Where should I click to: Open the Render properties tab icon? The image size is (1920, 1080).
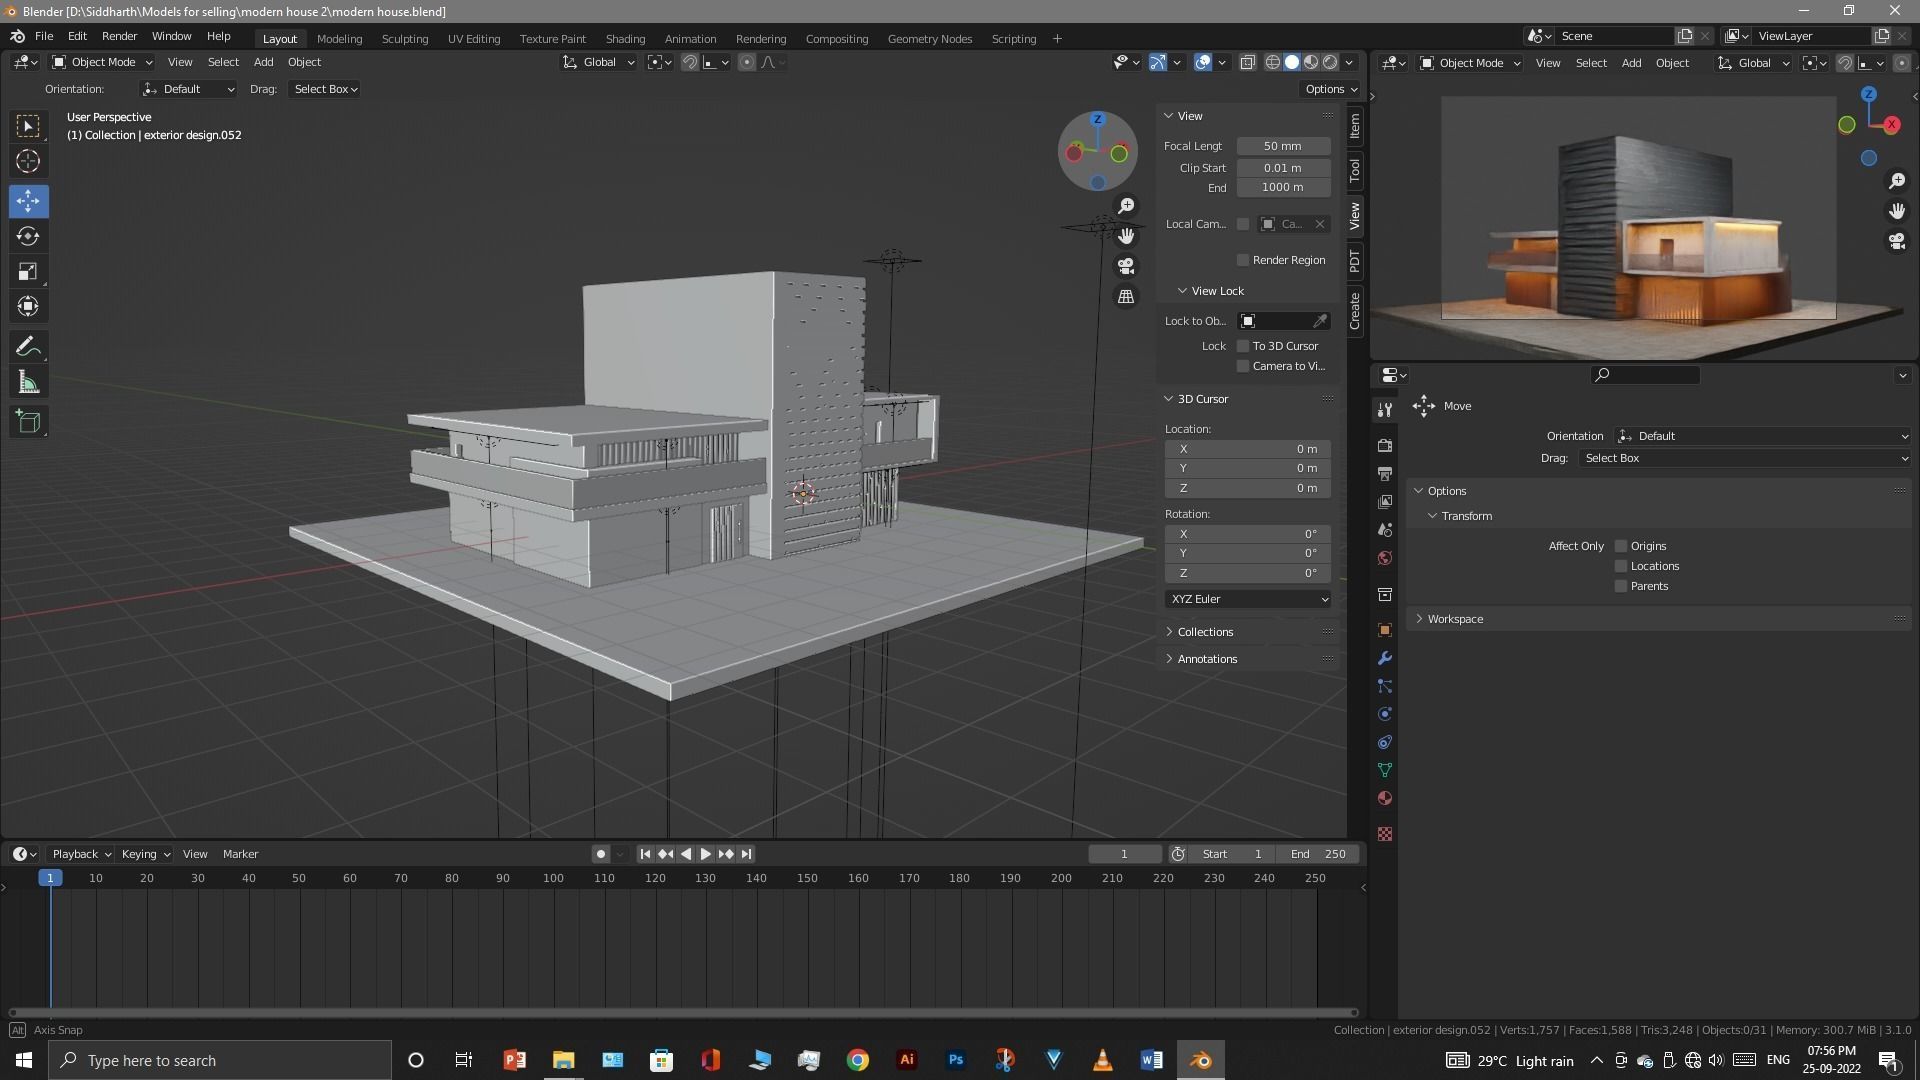point(1385,445)
